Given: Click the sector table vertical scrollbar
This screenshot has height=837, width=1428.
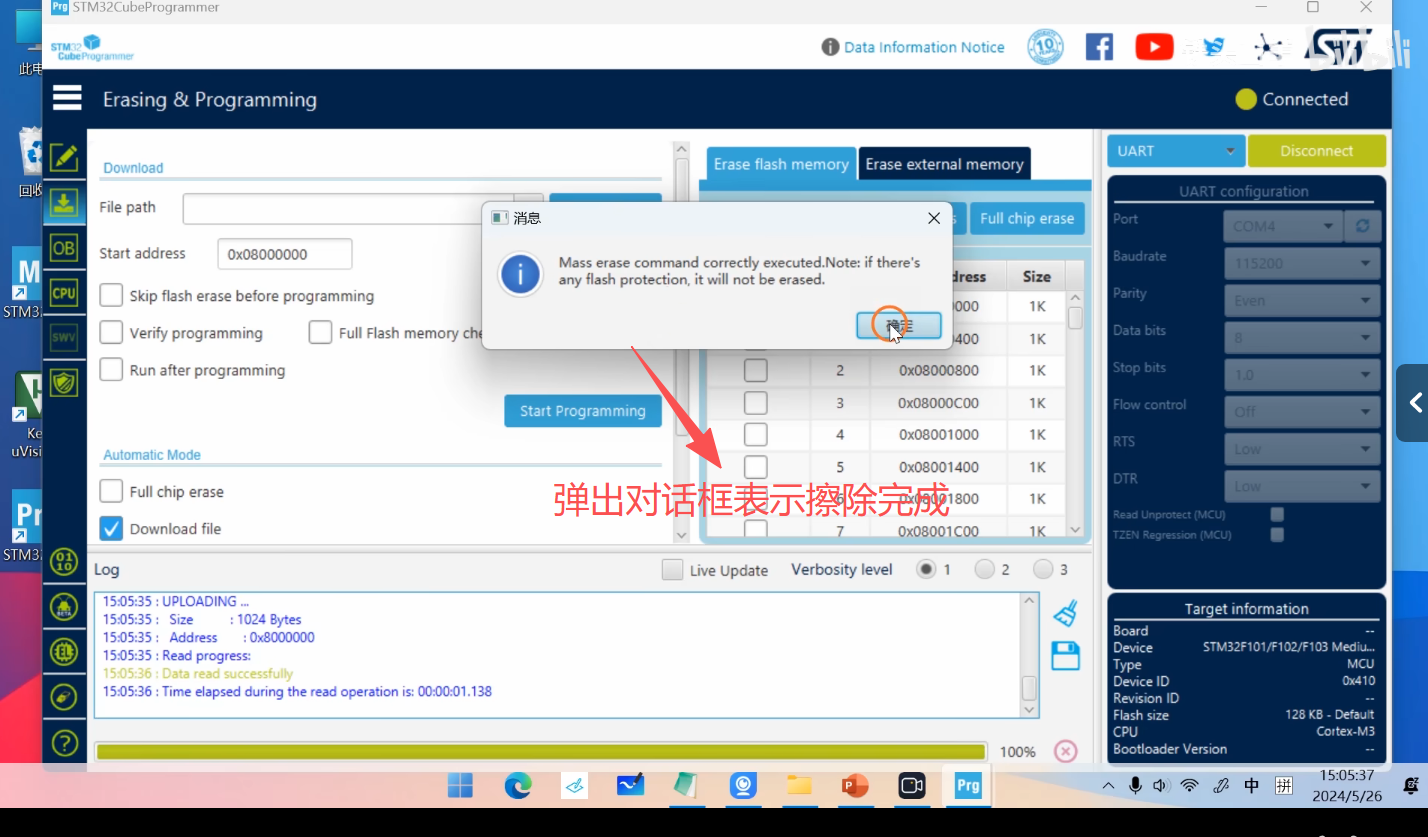Looking at the screenshot, I should click(1075, 414).
